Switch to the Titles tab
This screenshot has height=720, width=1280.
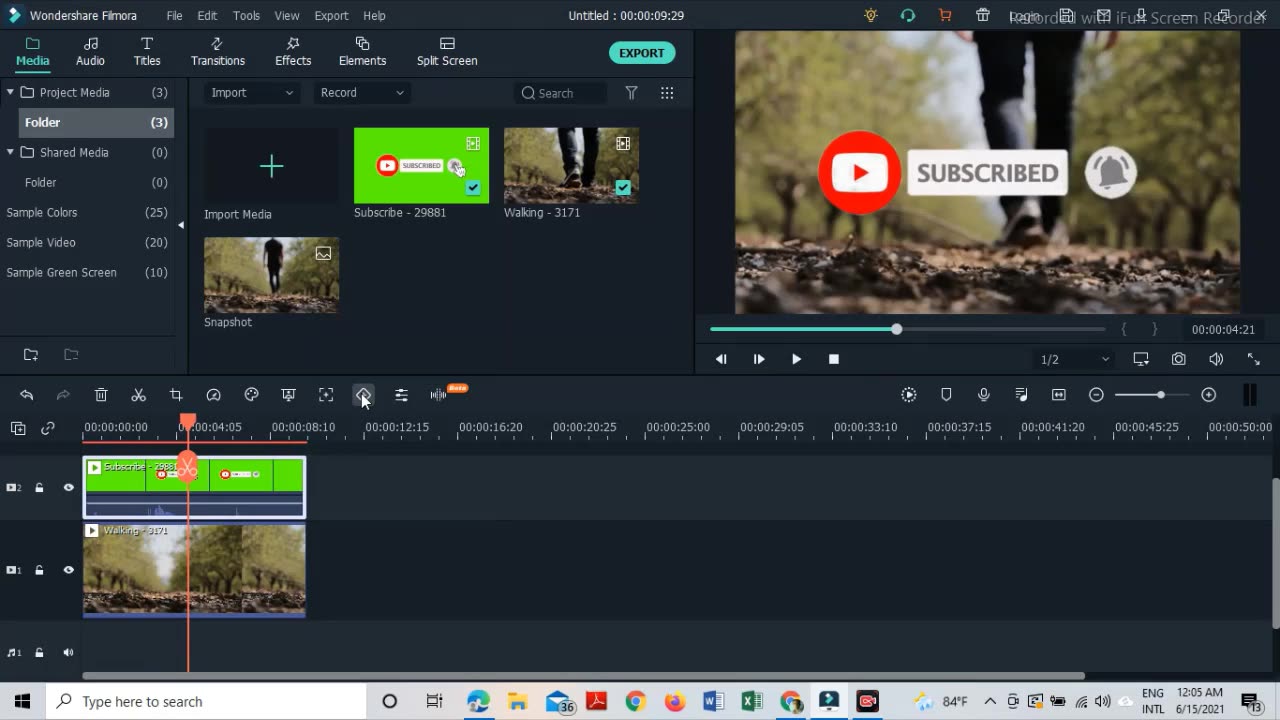[x=147, y=52]
